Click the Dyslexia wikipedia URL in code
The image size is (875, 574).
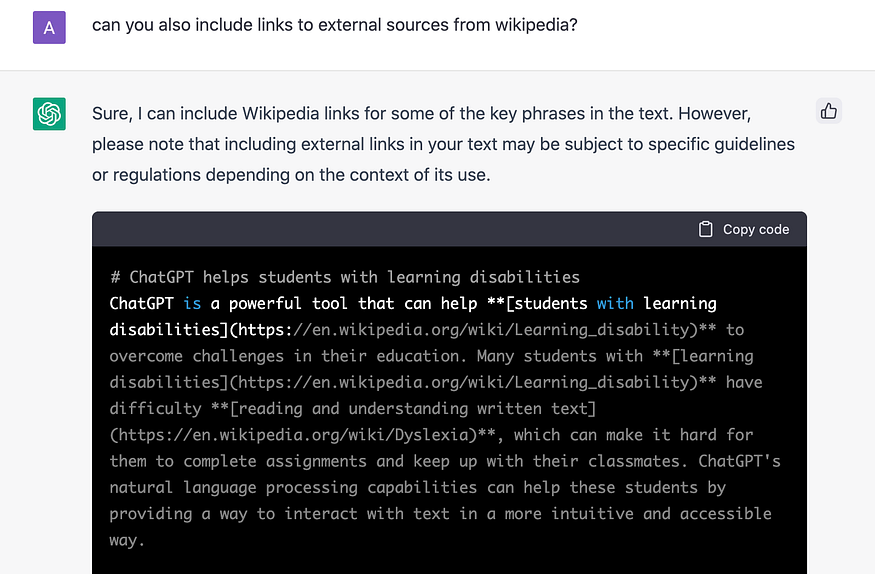pyautogui.click(x=294, y=435)
